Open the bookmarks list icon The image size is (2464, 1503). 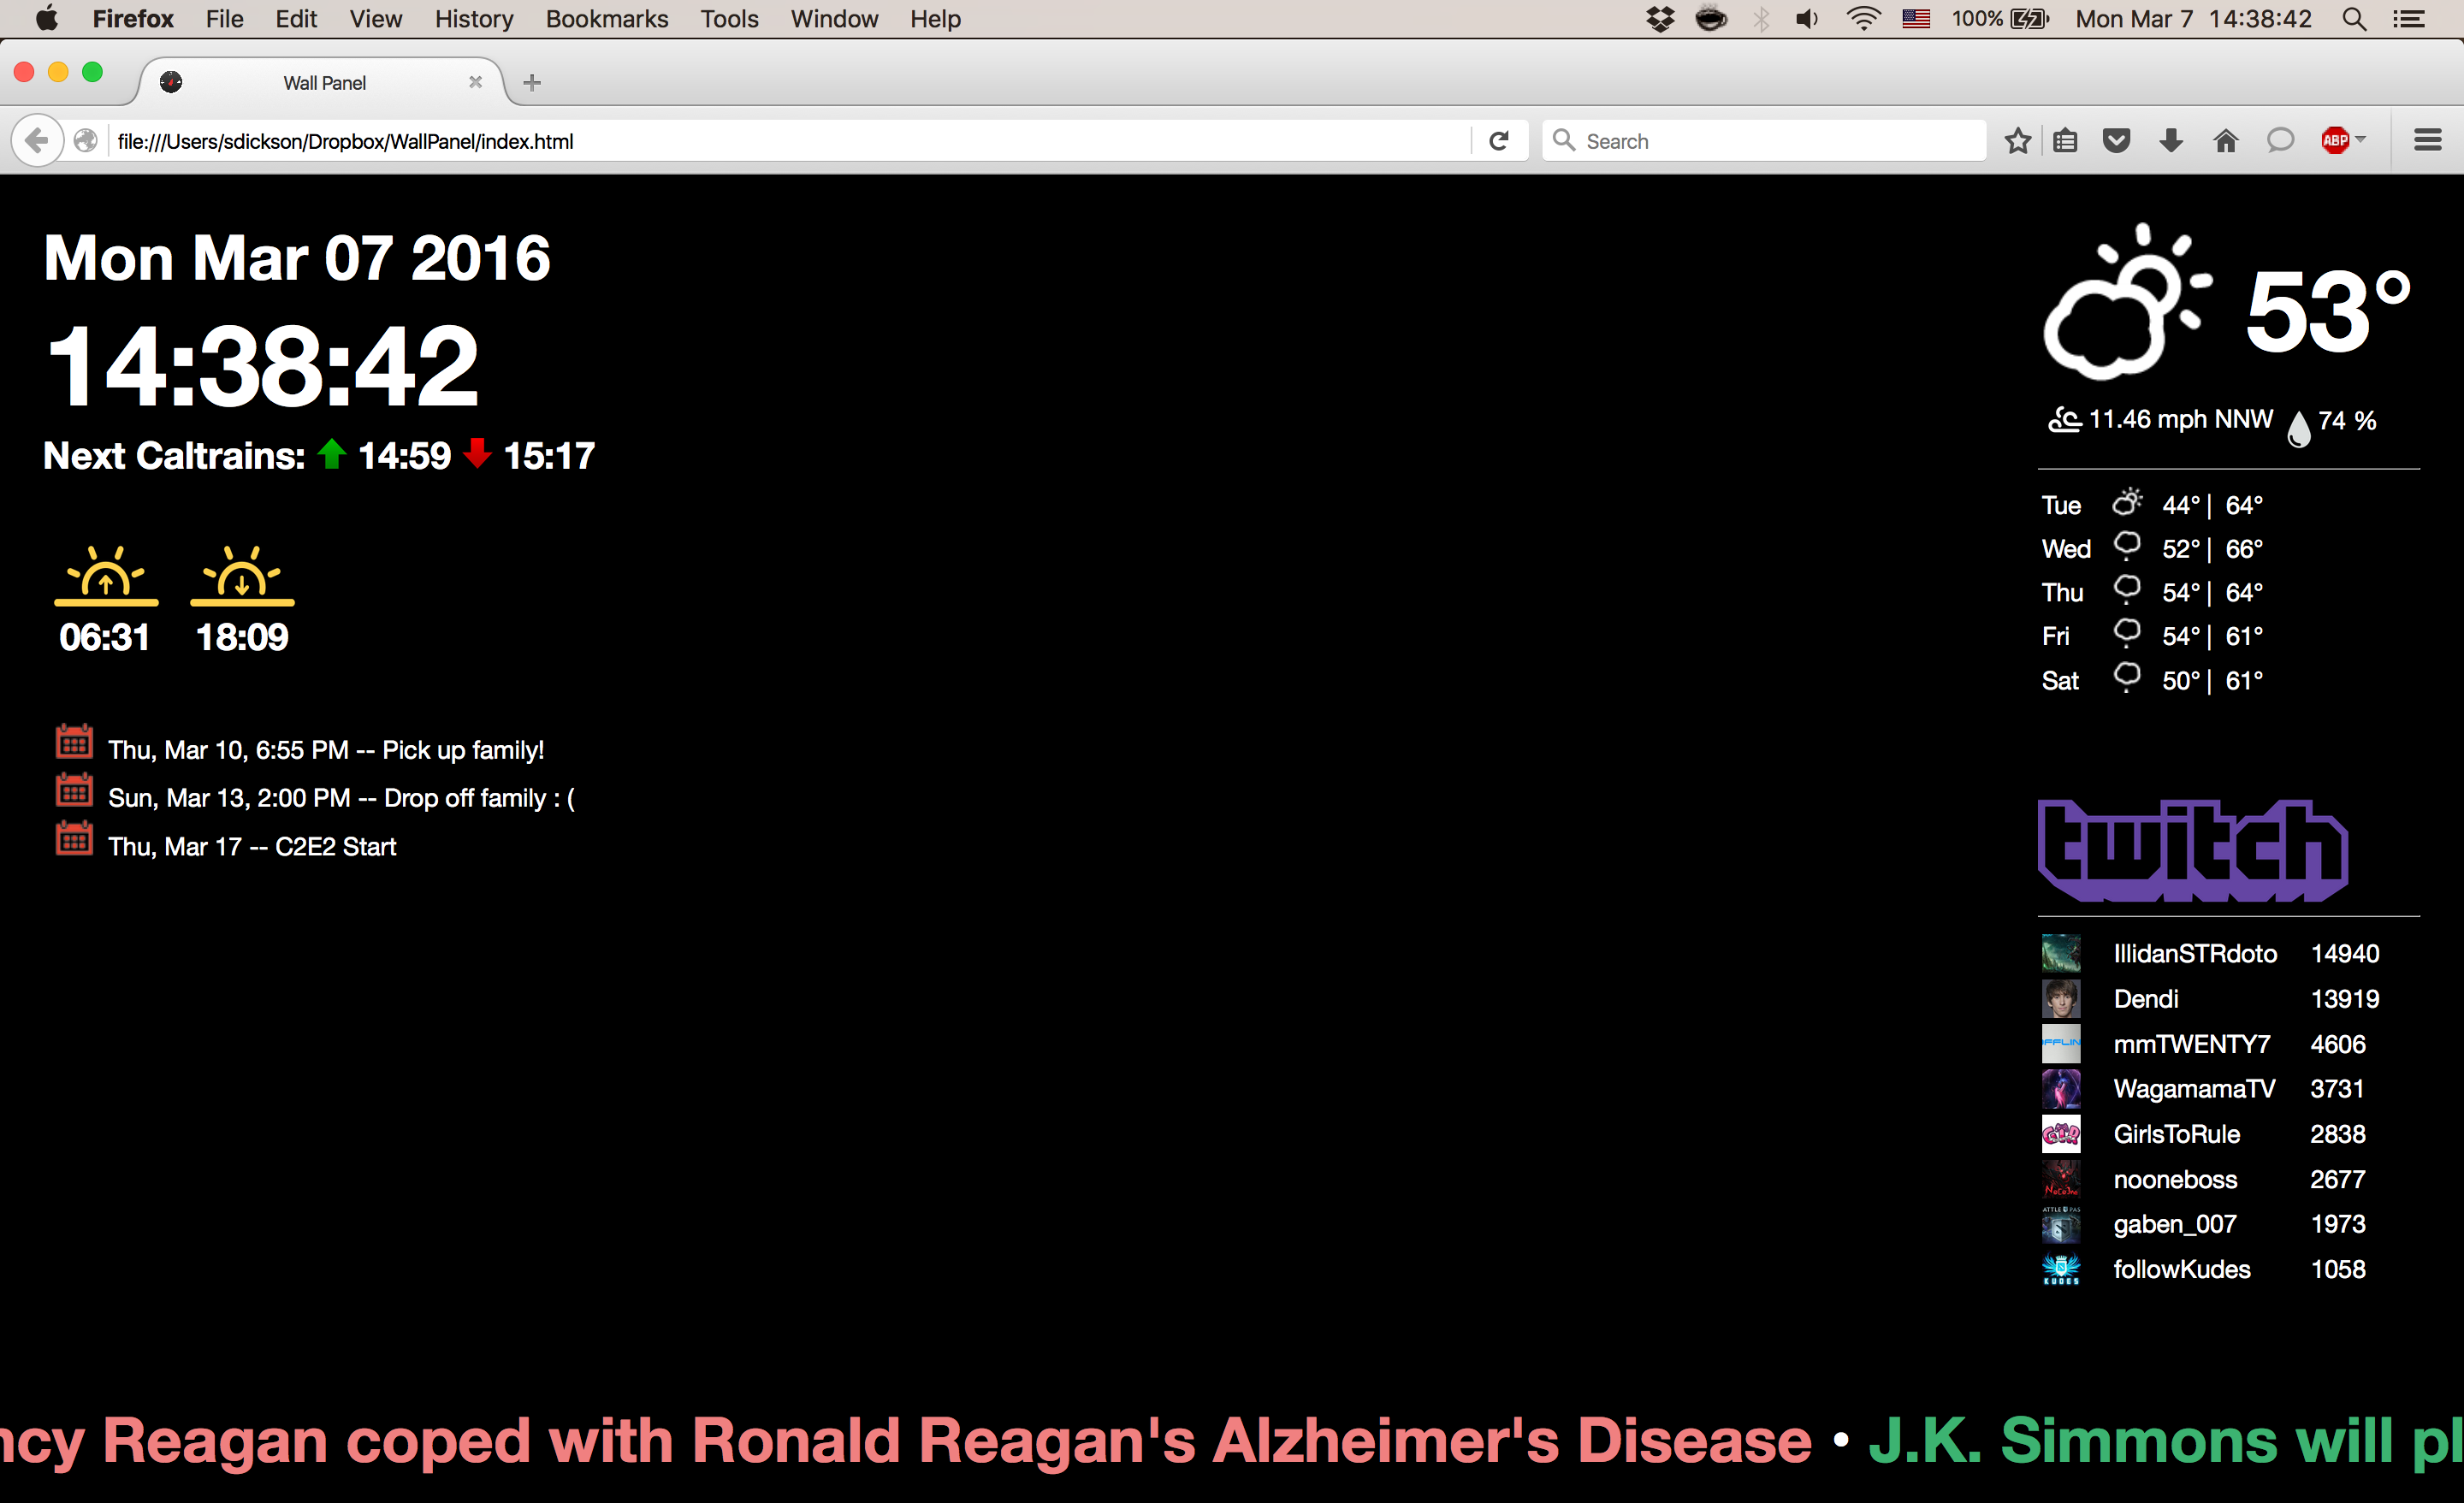pos(2065,141)
